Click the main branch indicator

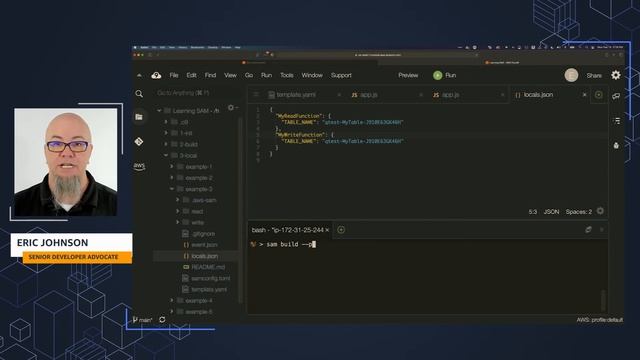(x=142, y=320)
